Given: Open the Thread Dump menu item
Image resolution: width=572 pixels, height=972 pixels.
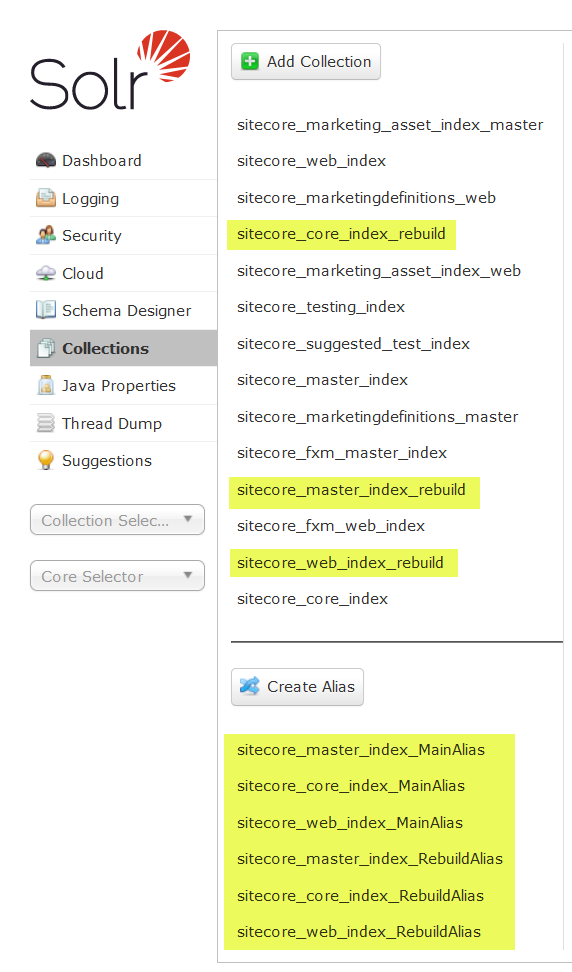Looking at the screenshot, I should pyautogui.click(x=123, y=423).
